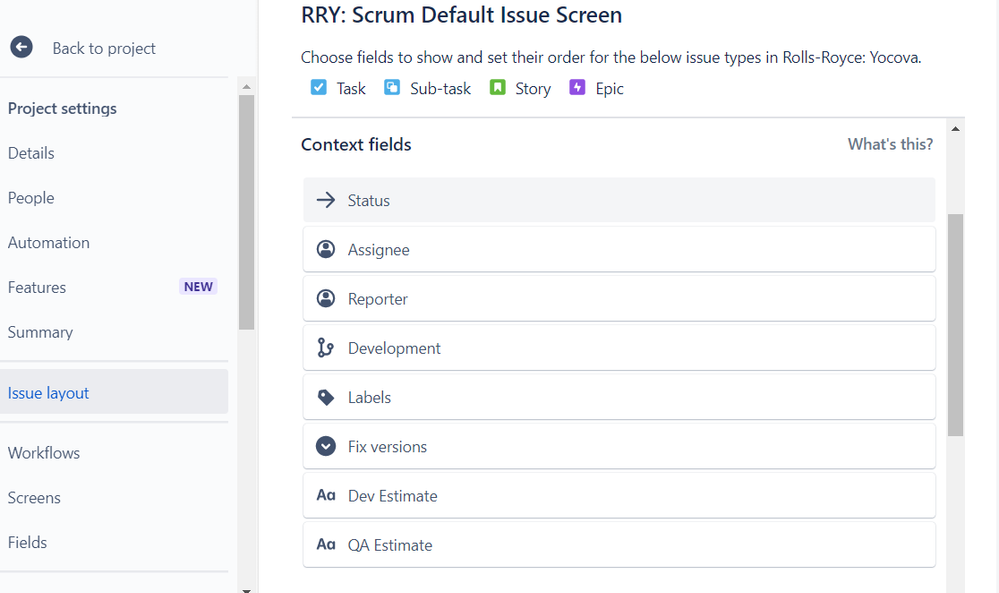Click the context fields scrollbar thumb
Screen dimensions: 999x593
[955, 325]
